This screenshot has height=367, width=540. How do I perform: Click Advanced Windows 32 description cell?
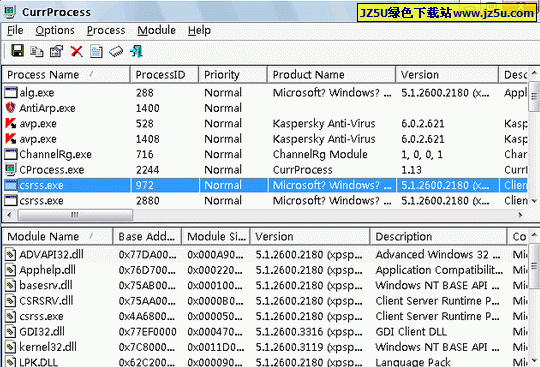(438, 254)
